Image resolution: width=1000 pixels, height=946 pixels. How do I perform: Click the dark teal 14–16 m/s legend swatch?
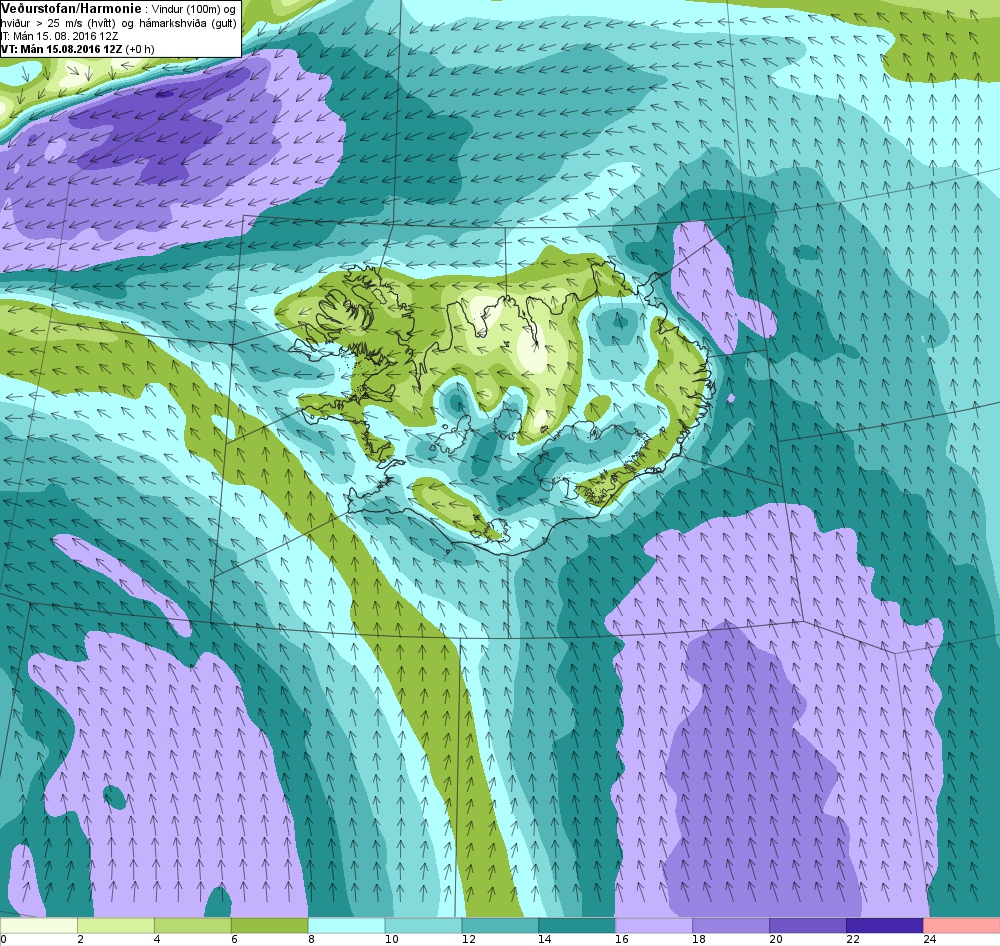tap(577, 926)
